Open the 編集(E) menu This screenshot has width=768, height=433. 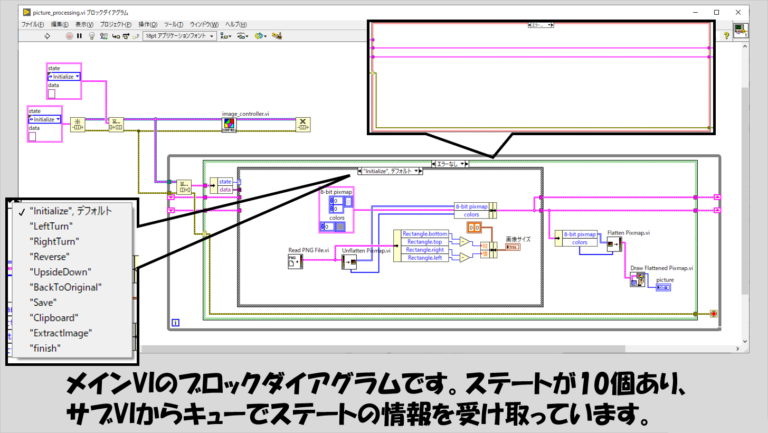tap(59, 24)
